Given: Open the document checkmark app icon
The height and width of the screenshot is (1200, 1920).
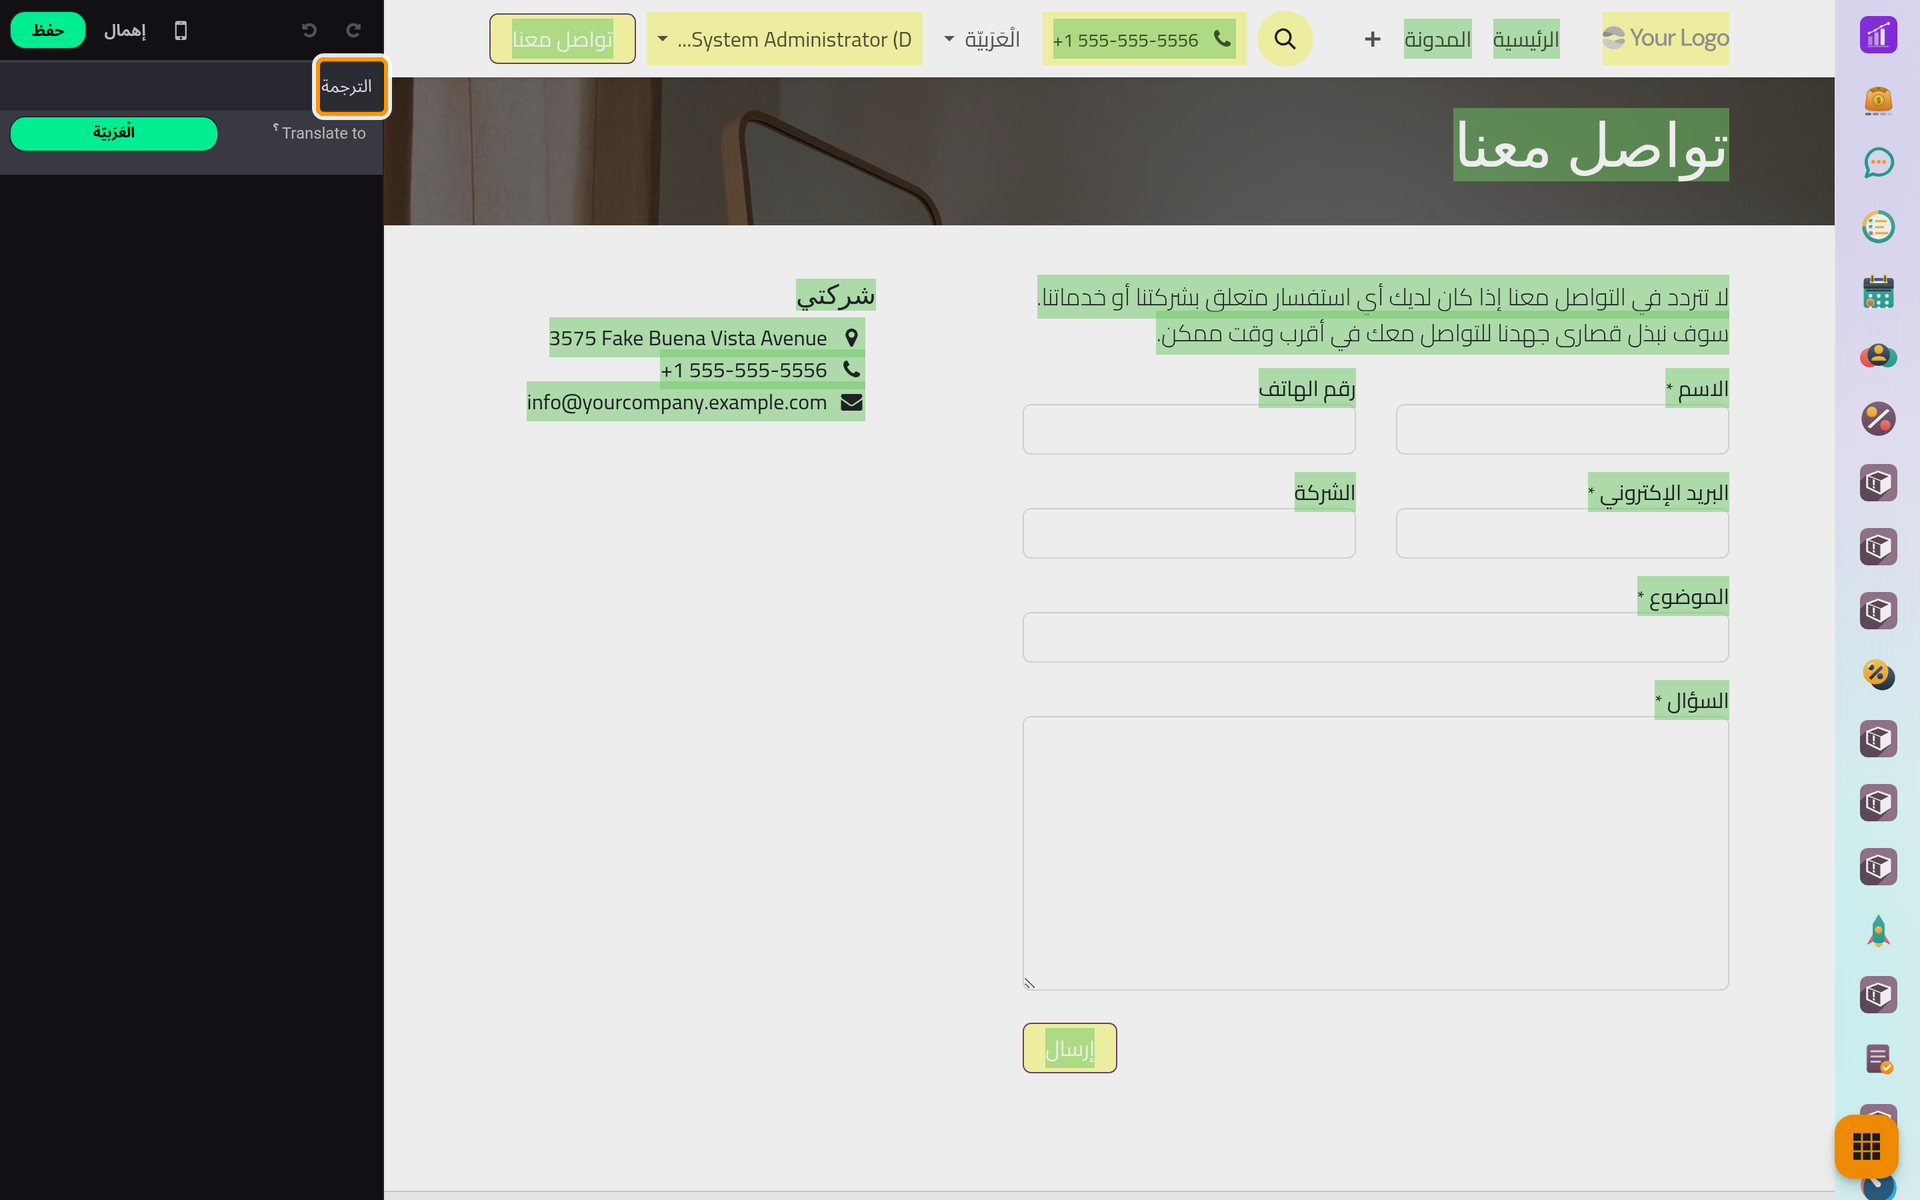Looking at the screenshot, I should tap(1878, 1059).
